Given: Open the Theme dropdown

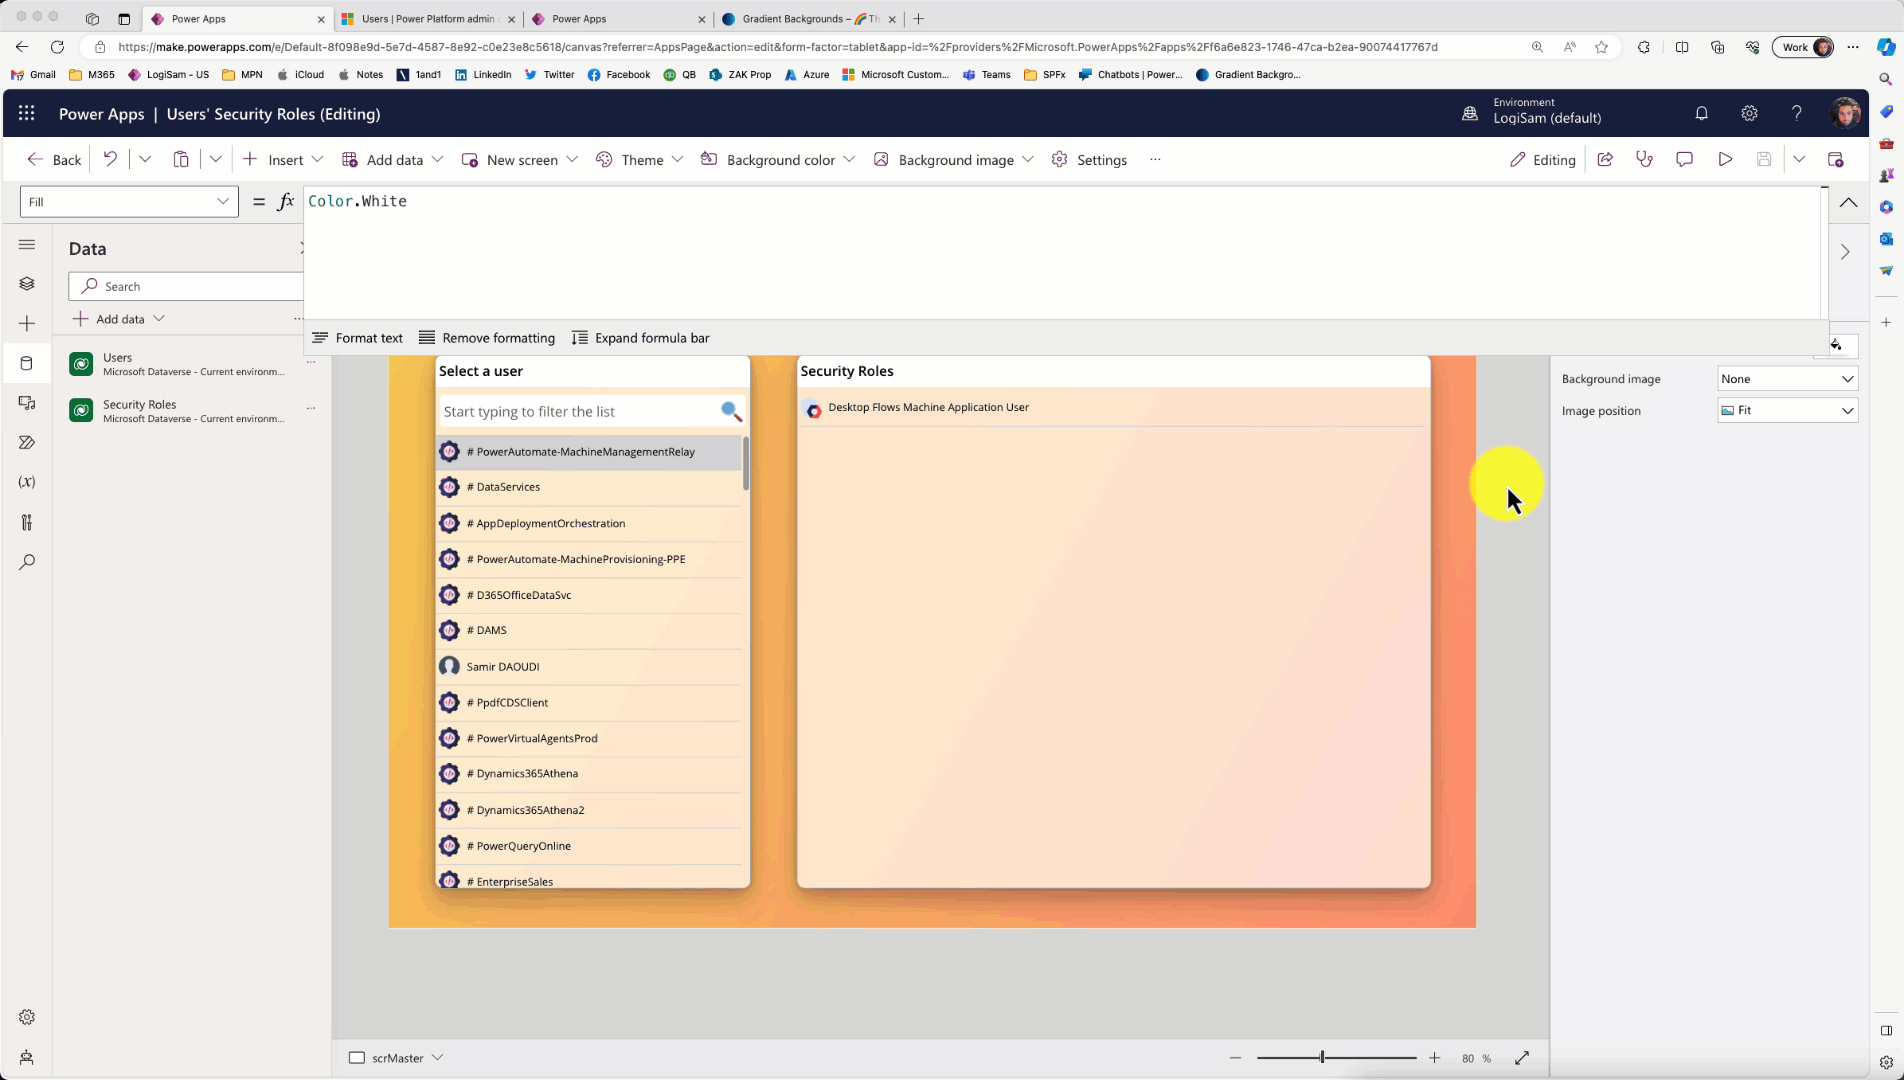Looking at the screenshot, I should (640, 159).
